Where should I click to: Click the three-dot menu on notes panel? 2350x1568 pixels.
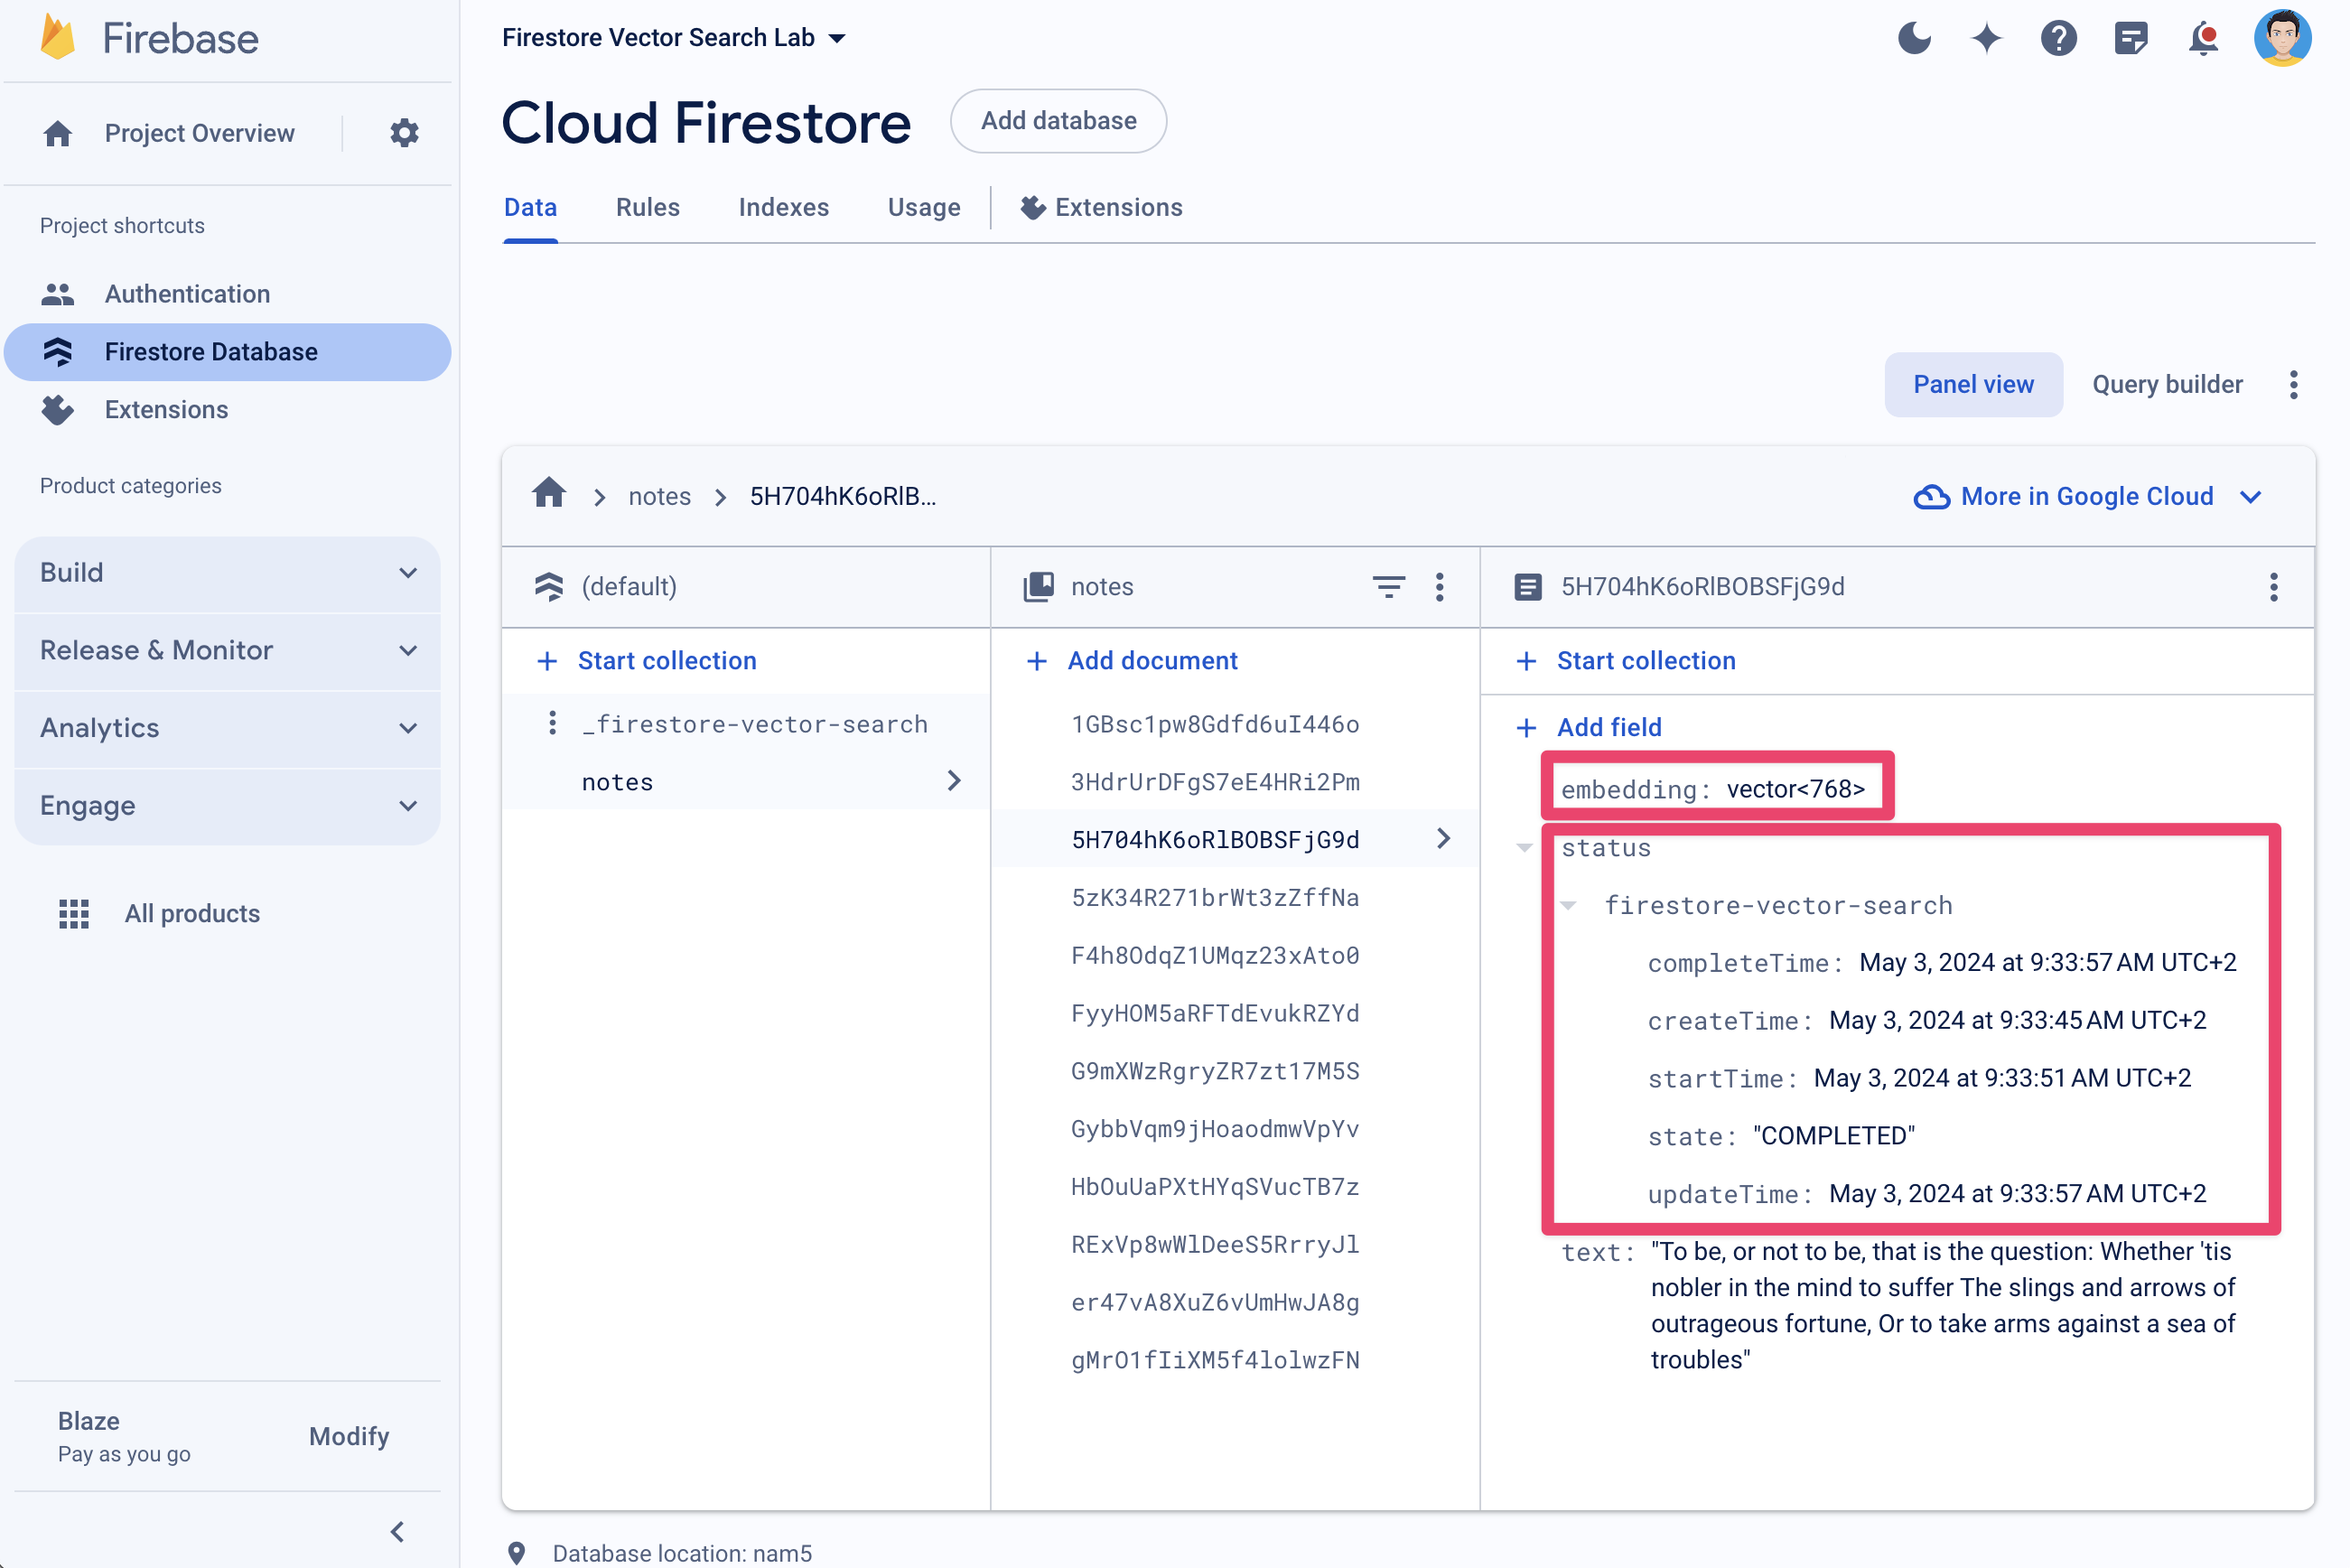click(x=1441, y=586)
